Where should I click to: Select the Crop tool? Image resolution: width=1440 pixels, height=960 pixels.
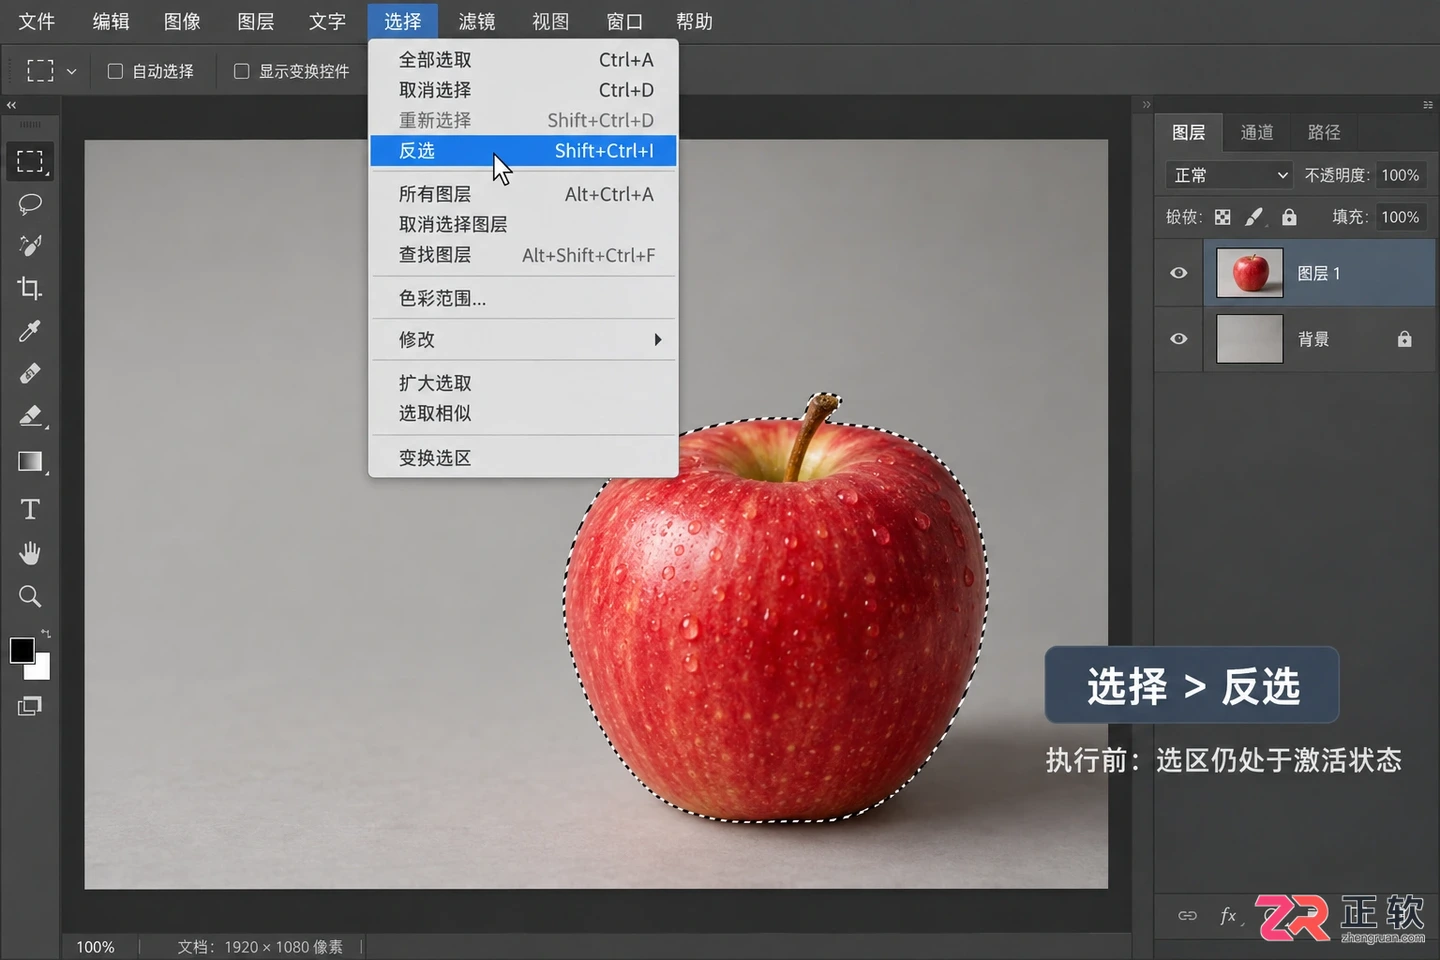click(30, 288)
